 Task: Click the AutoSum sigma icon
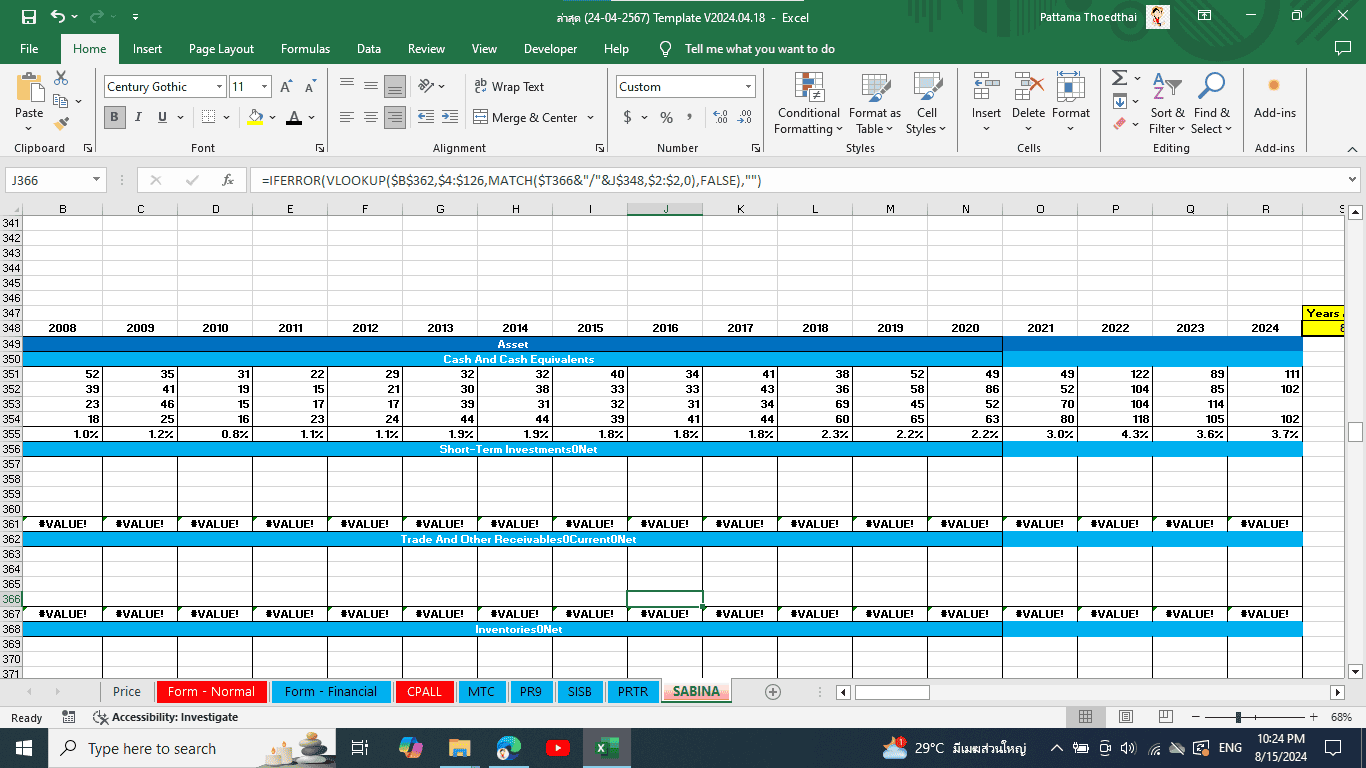coord(1119,78)
